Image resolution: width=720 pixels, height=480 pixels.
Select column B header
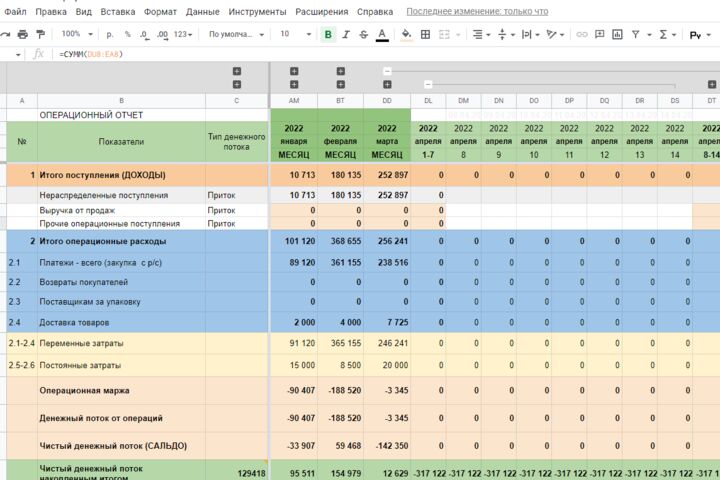(x=121, y=101)
